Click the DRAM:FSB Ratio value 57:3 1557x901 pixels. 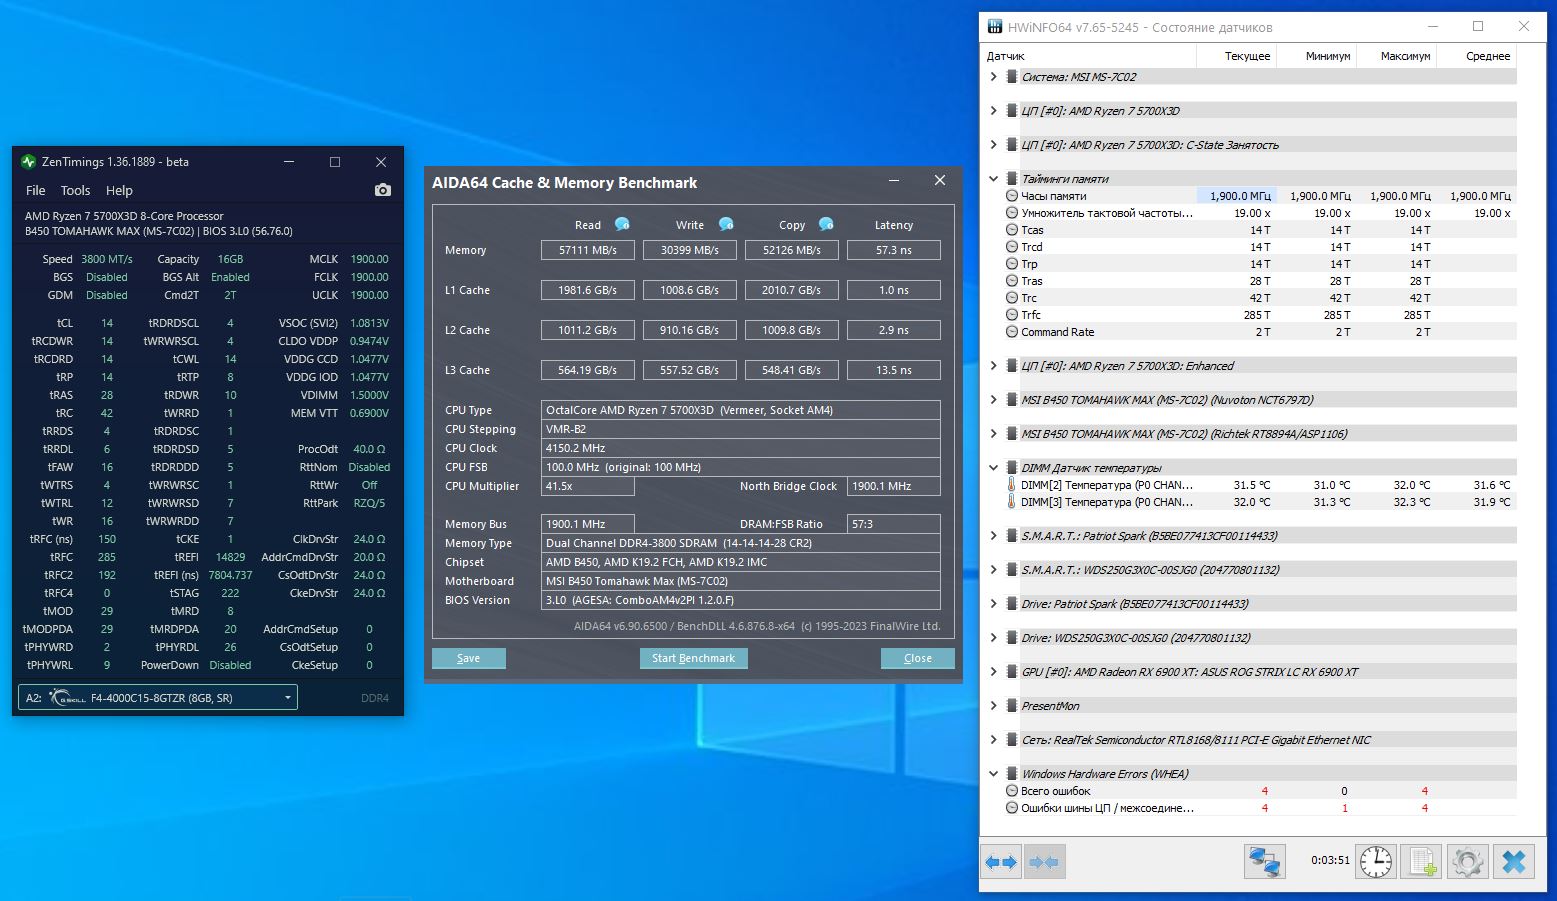[x=894, y=524]
